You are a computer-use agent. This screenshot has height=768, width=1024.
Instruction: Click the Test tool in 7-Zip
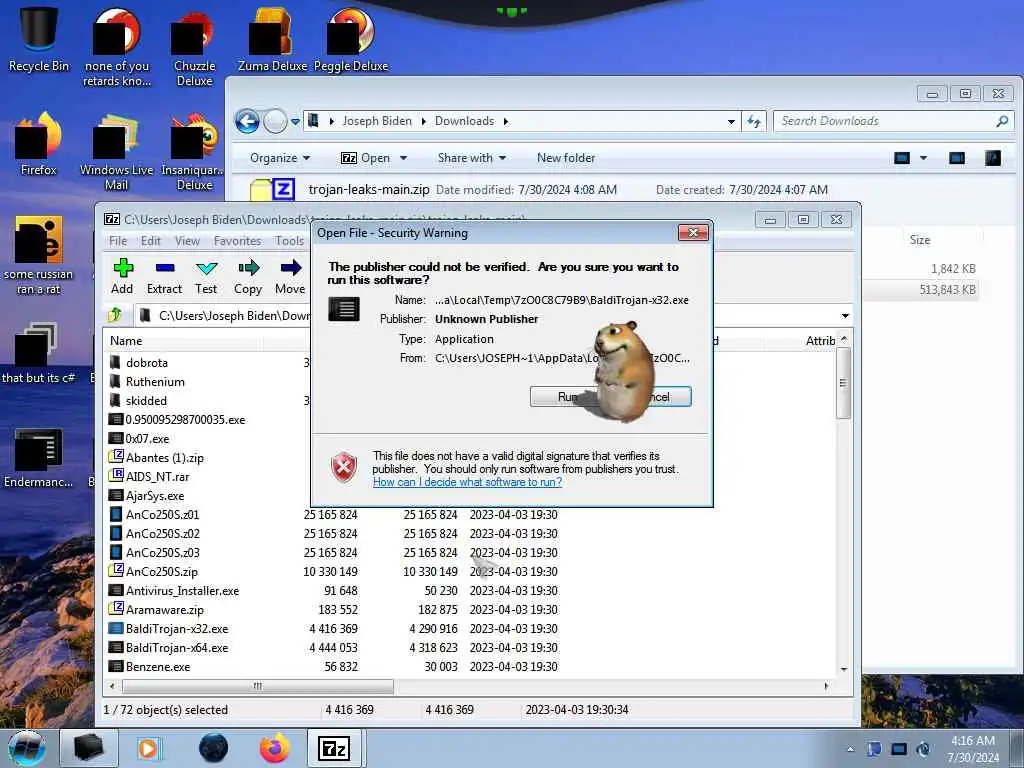pyautogui.click(x=206, y=277)
